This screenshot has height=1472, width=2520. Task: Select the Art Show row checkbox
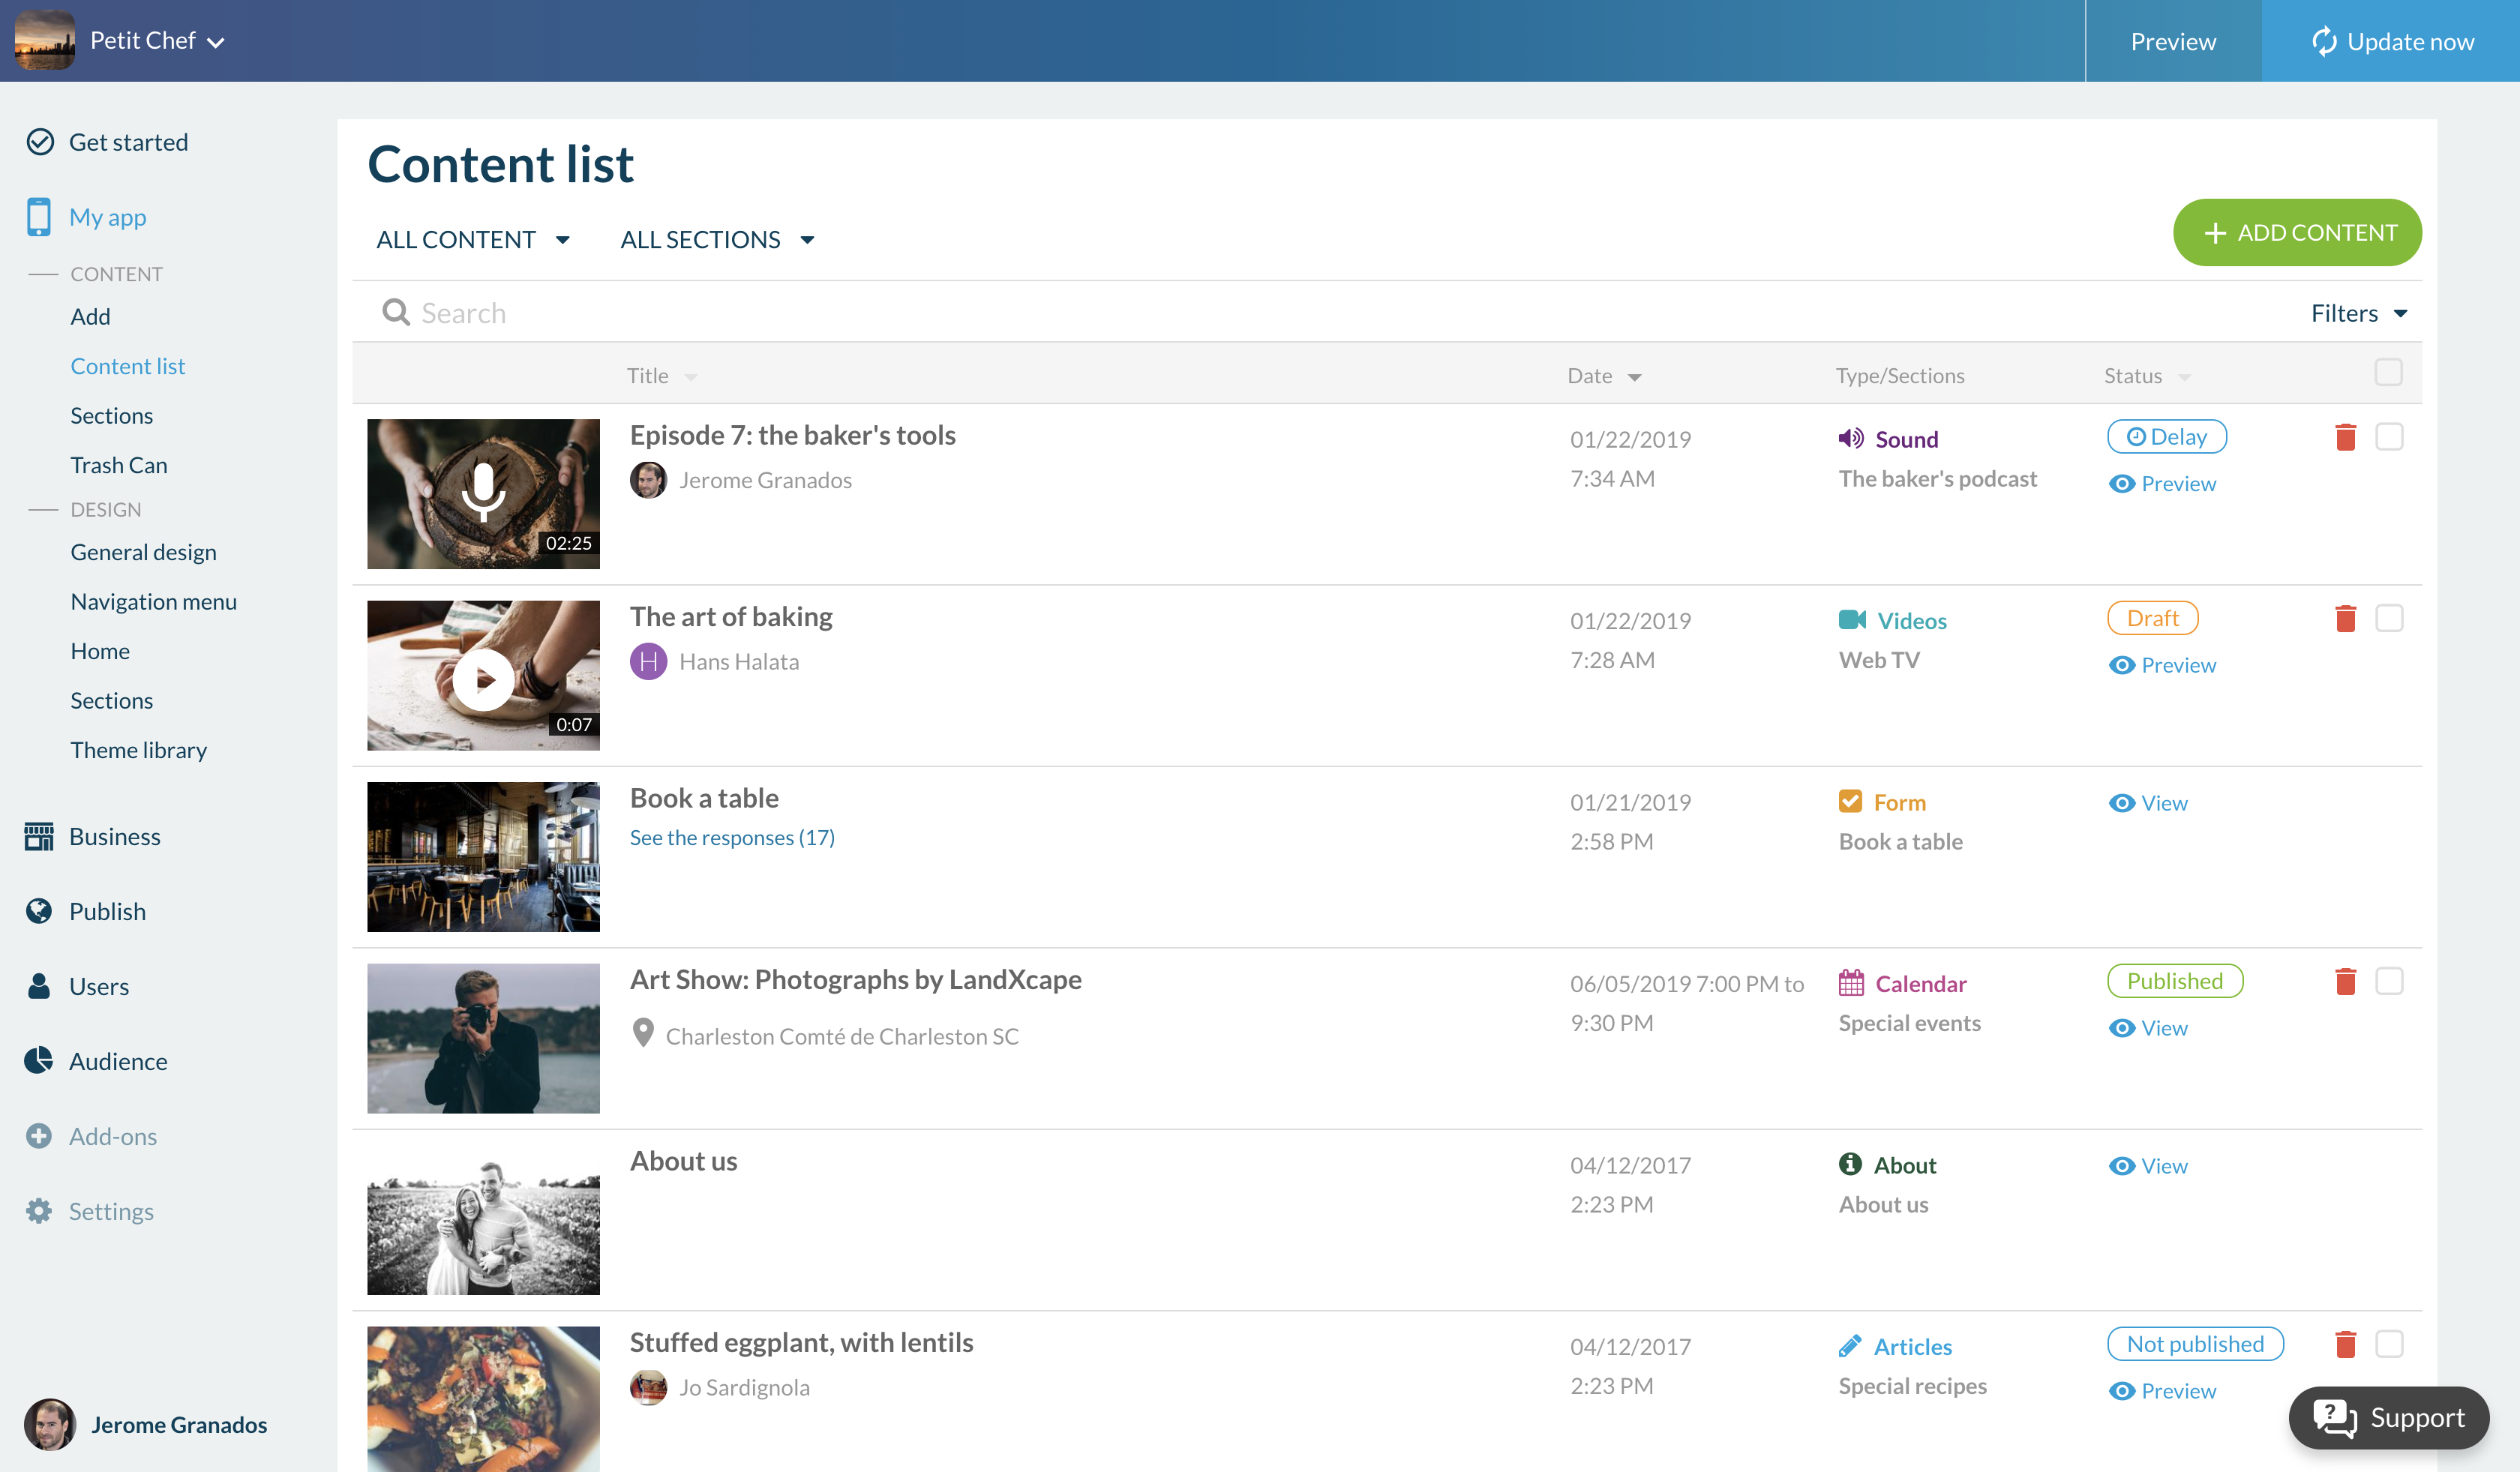point(2389,981)
